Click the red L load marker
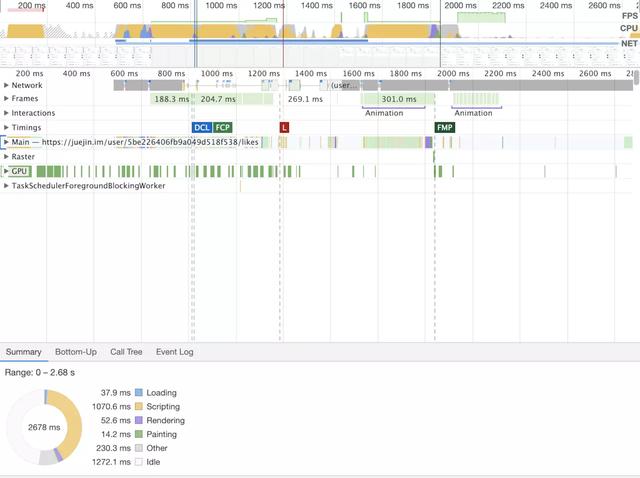 [284, 127]
